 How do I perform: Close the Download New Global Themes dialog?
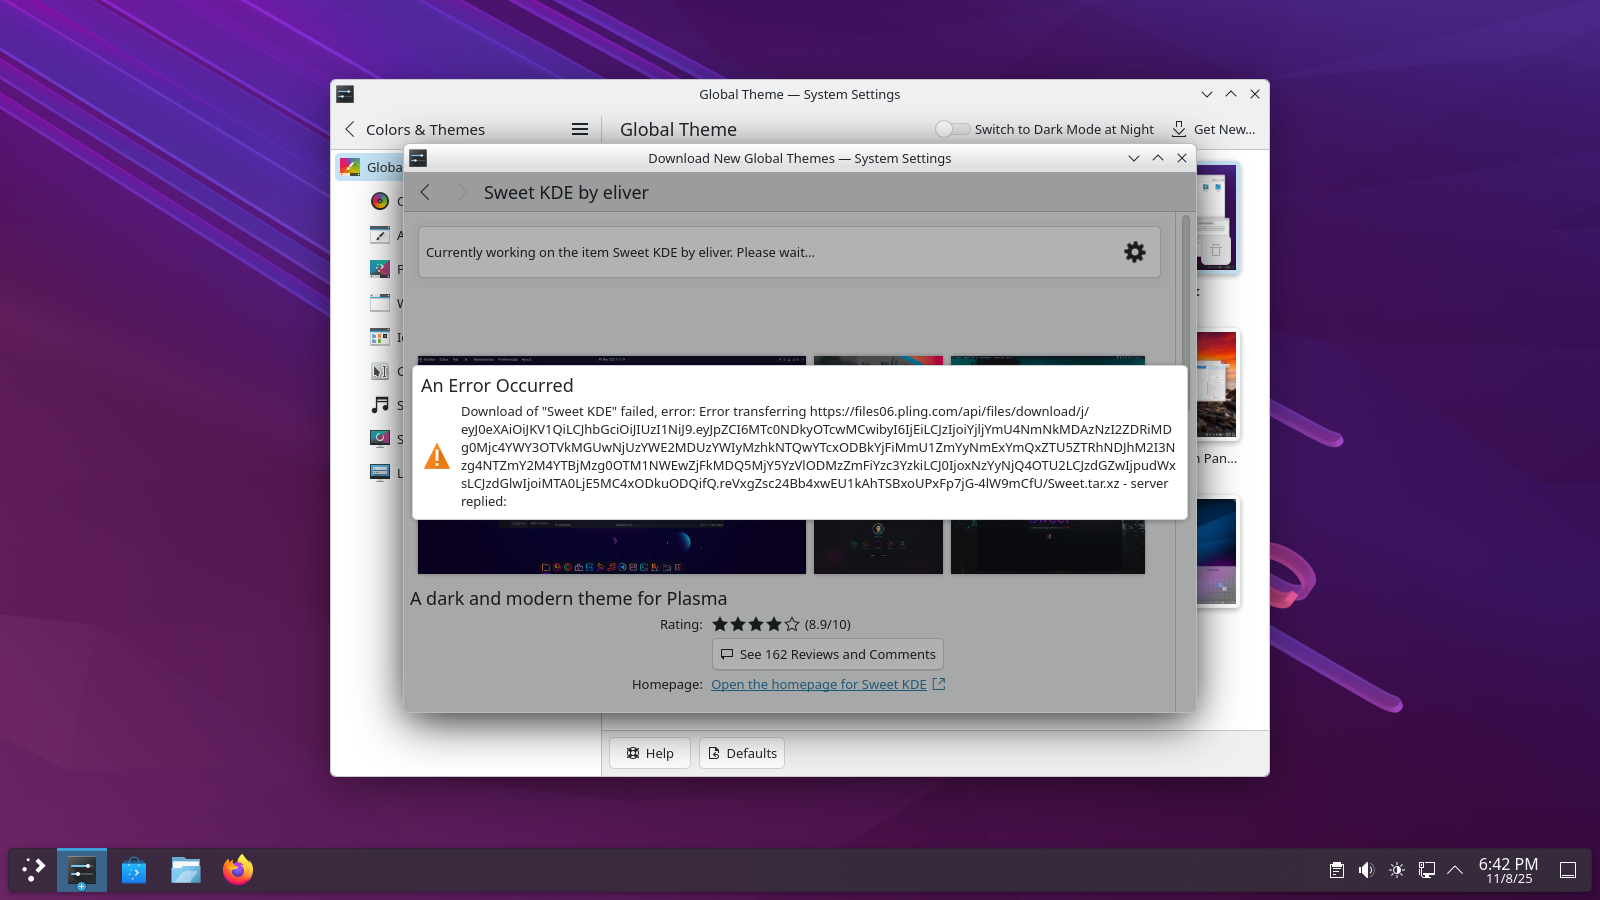pyautogui.click(x=1182, y=158)
